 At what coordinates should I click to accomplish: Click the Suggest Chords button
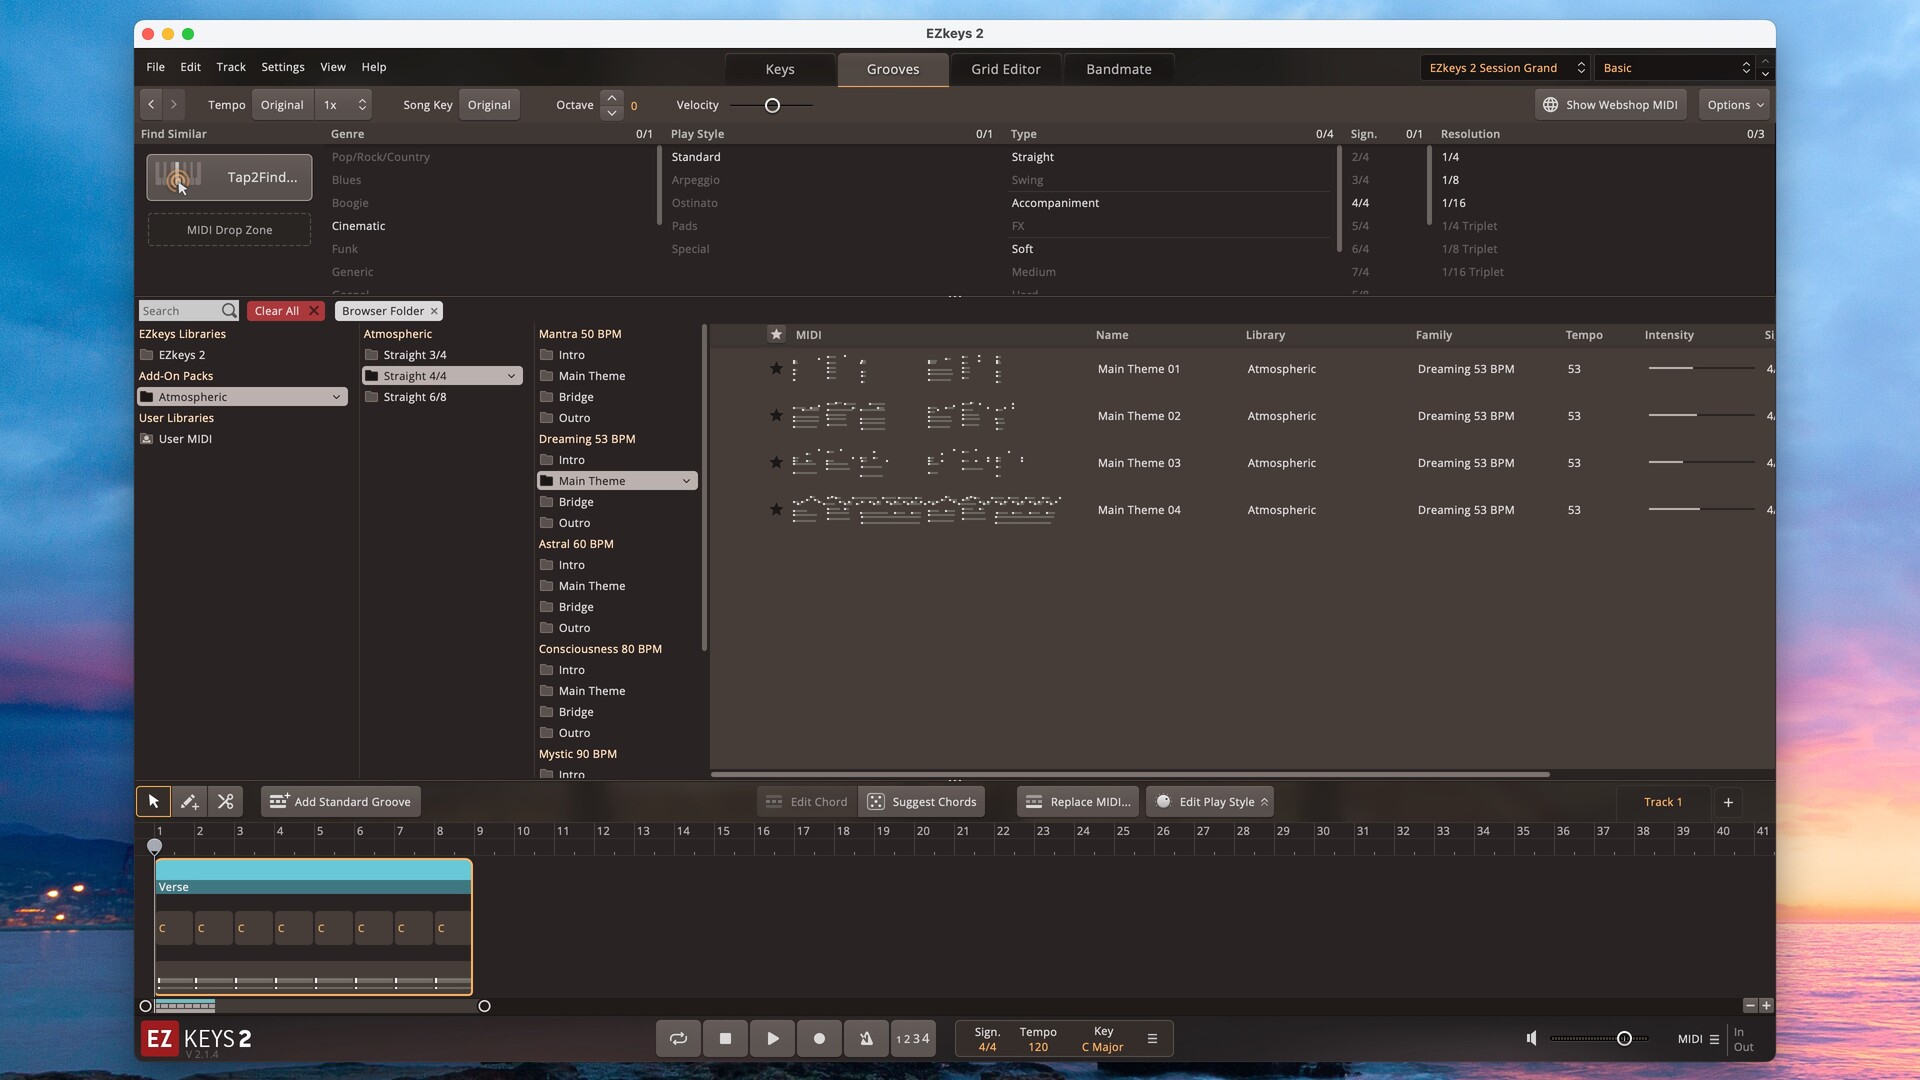coord(922,802)
